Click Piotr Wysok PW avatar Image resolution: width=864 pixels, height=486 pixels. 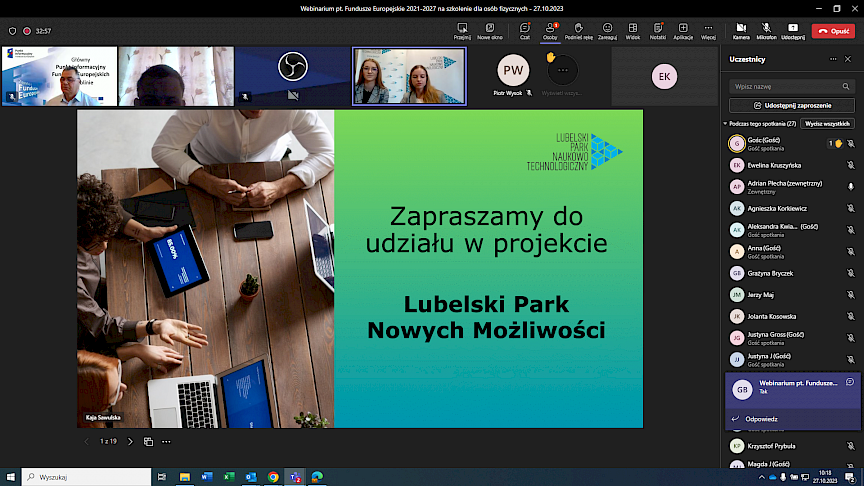pos(513,71)
